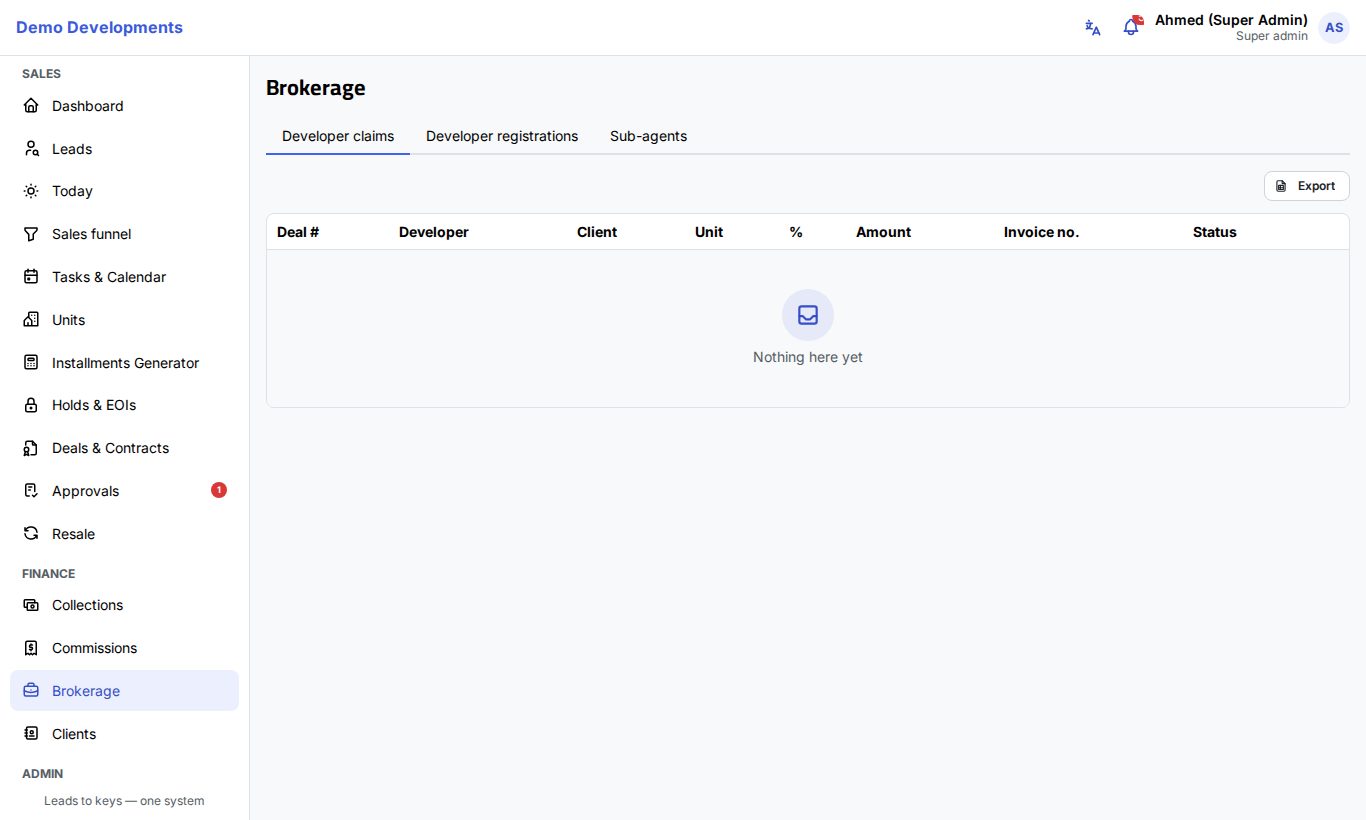Click the inbox icon in empty table
Image resolution: width=1366 pixels, height=820 pixels.
coord(808,315)
